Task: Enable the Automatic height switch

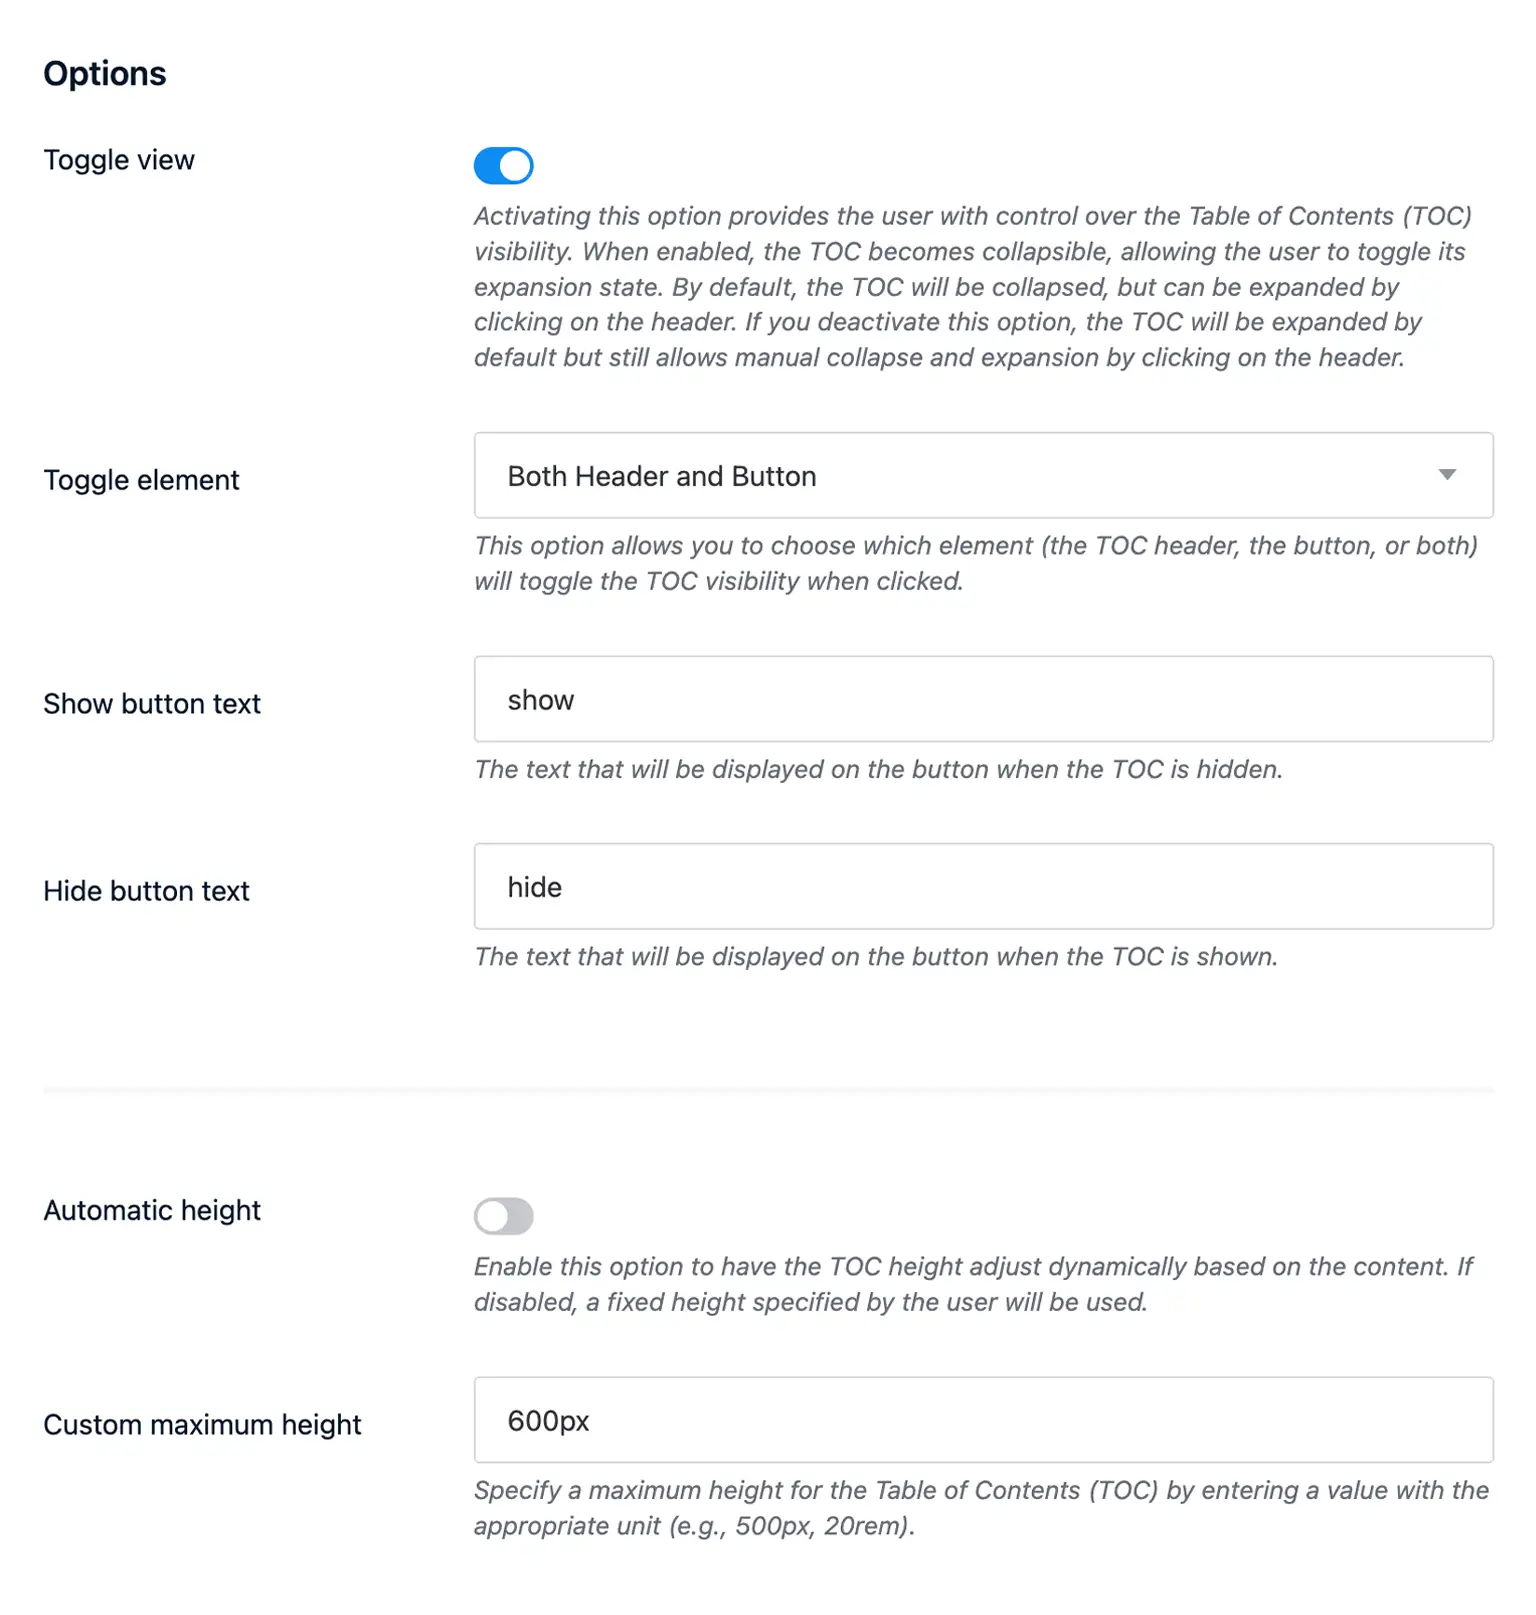Action: (x=503, y=1215)
